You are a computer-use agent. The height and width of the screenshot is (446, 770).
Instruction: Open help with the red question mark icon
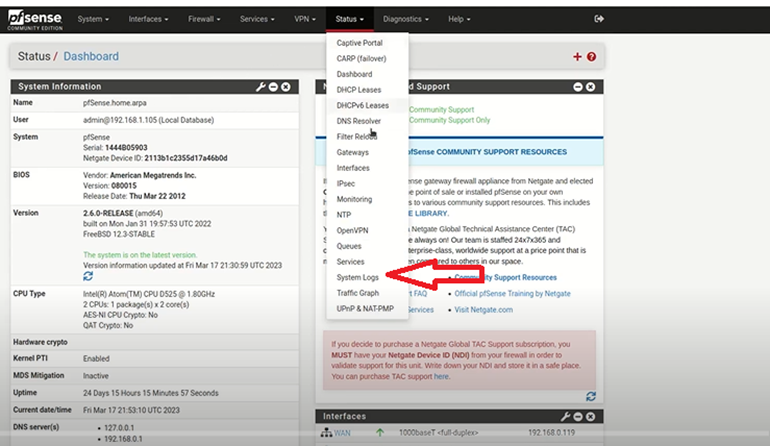click(x=591, y=57)
